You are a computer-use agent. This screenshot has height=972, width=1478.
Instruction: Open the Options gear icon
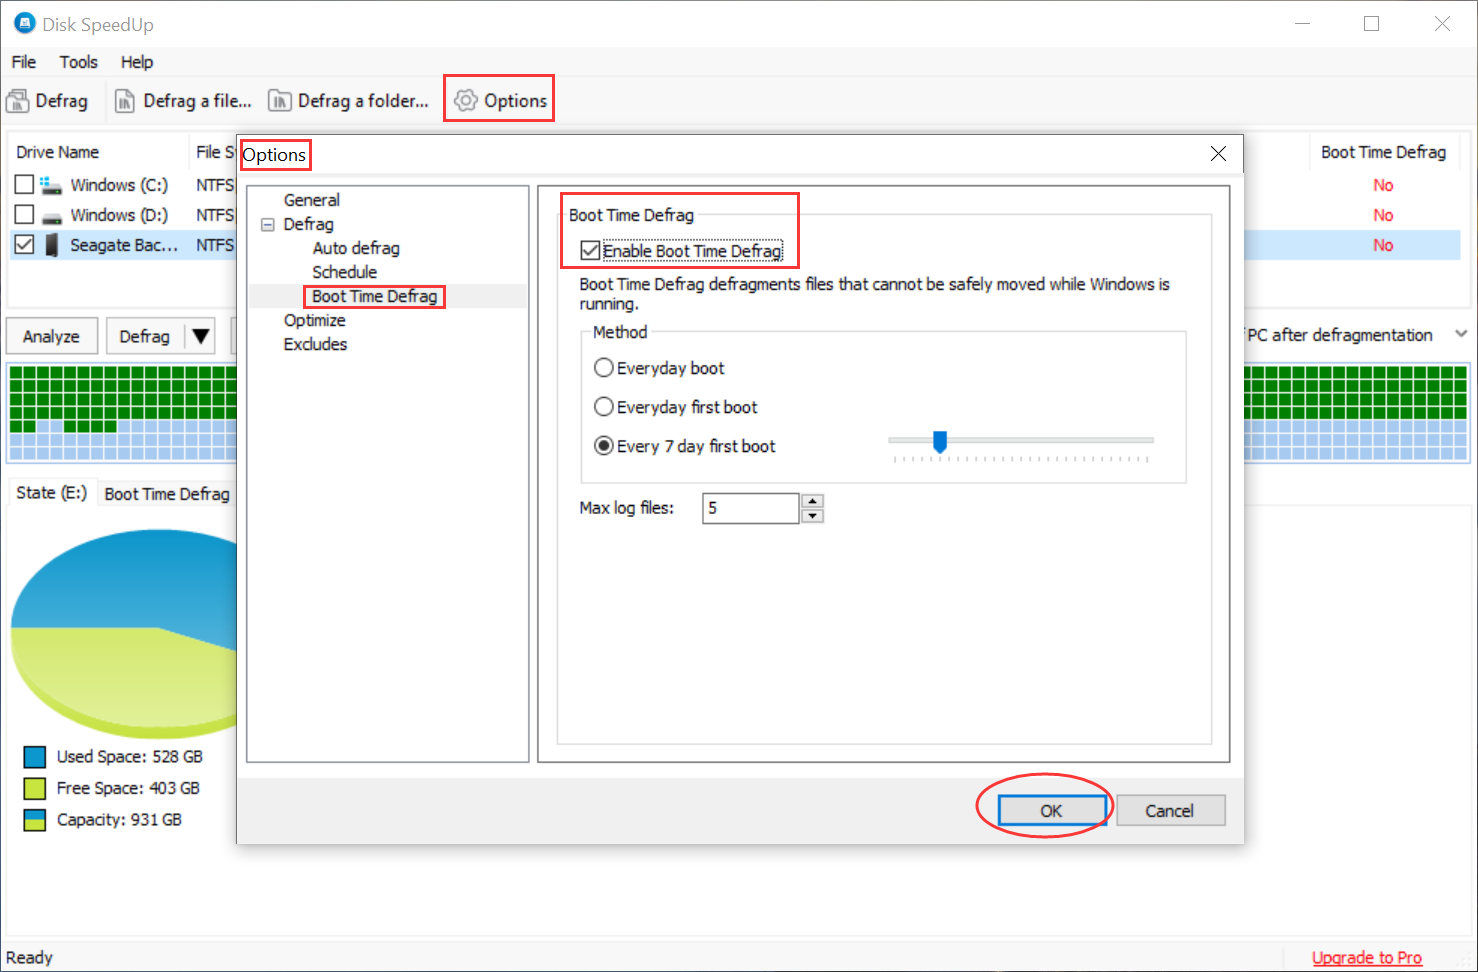click(x=464, y=100)
